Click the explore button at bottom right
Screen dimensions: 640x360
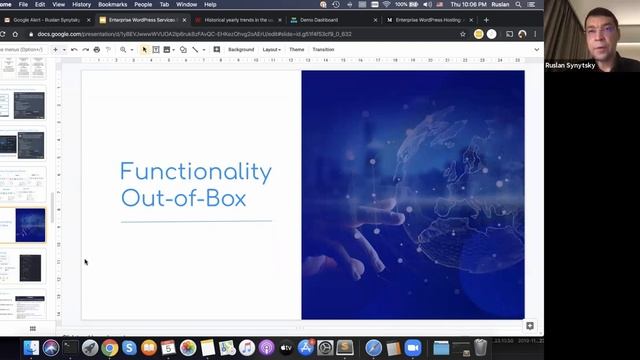pos(530,326)
